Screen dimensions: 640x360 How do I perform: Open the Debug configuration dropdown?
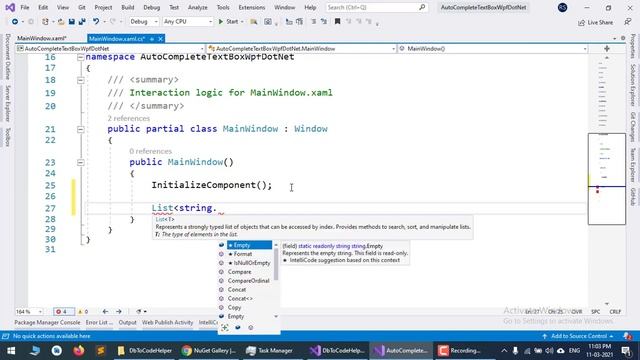(x=144, y=22)
